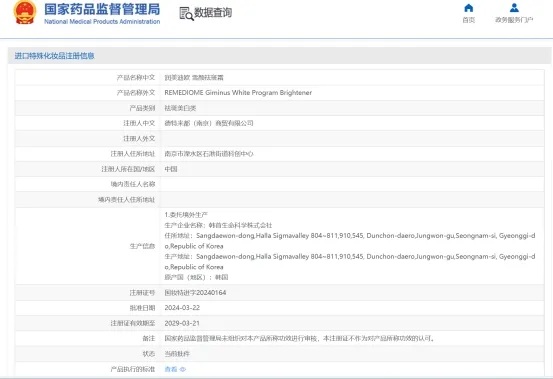
Task: Click the eye icon beside product standard link
Action: (x=183, y=369)
